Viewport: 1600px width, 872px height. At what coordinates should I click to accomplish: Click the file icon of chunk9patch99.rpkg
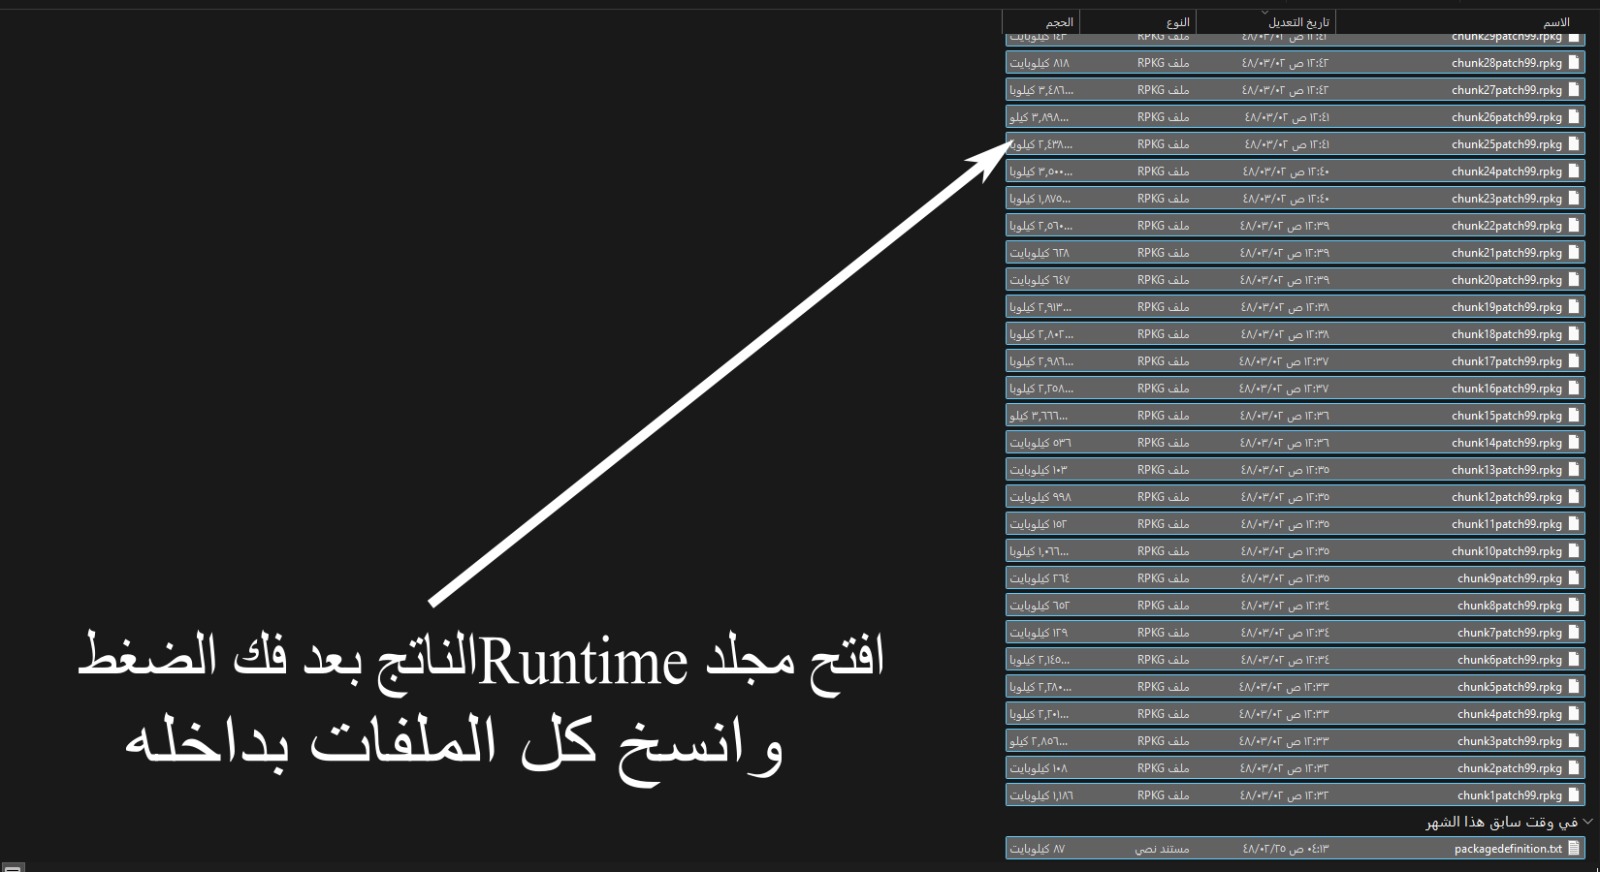tap(1575, 578)
